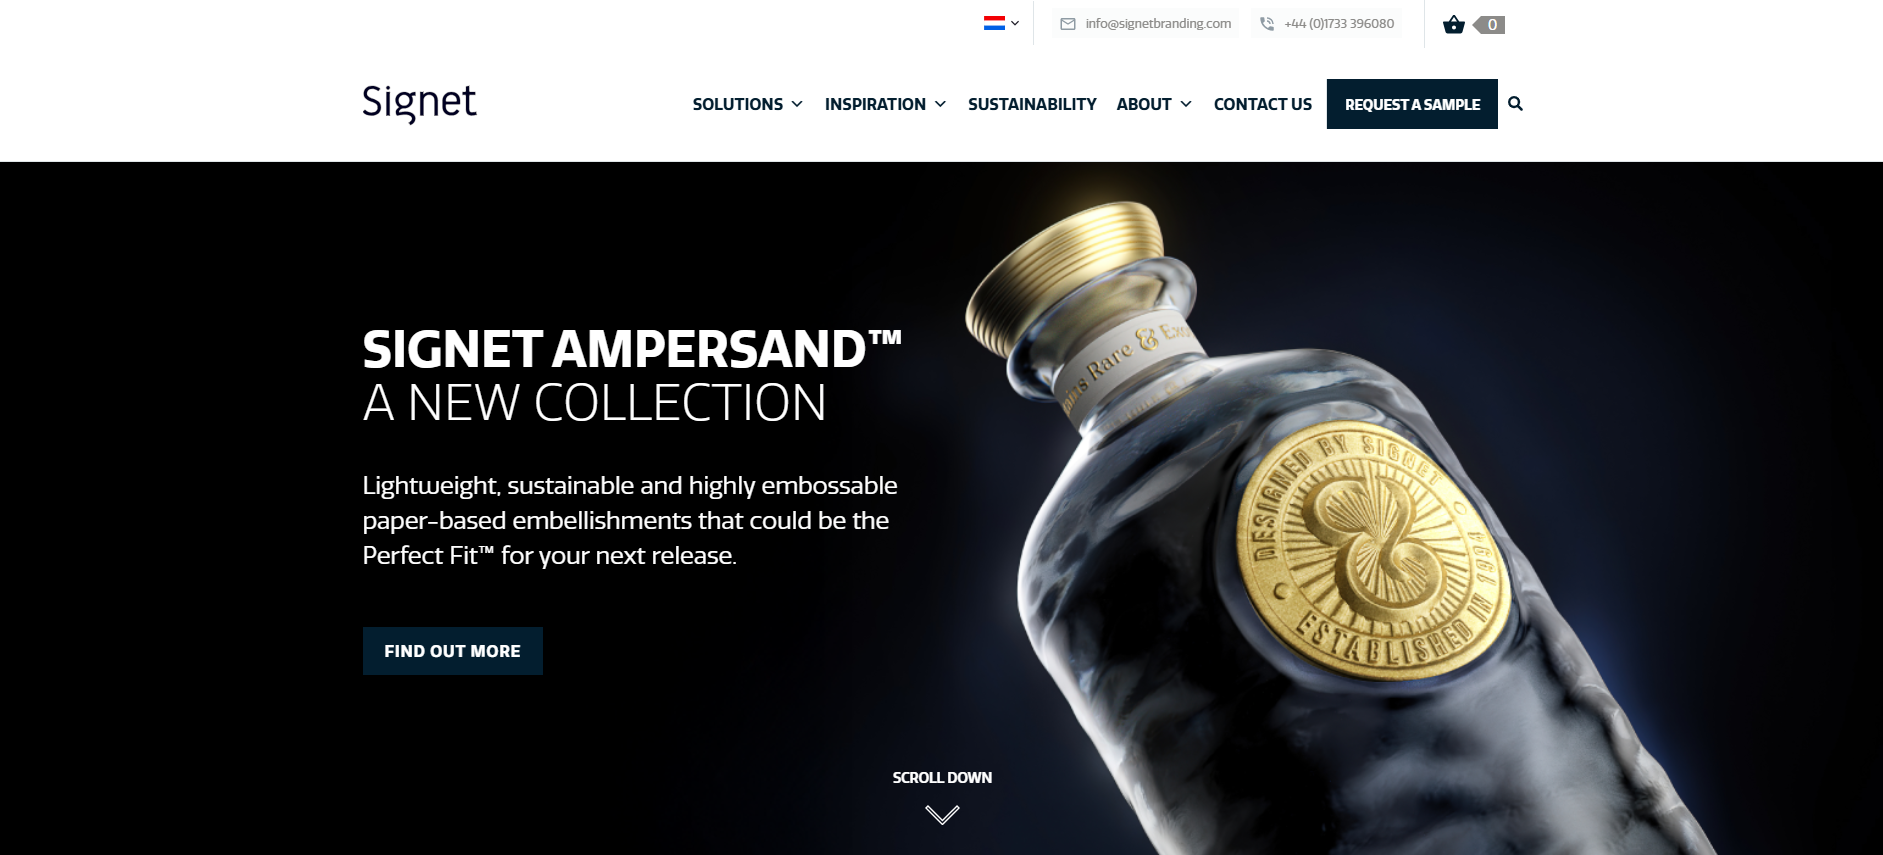
Task: Click the search magnifier icon
Action: tap(1515, 103)
